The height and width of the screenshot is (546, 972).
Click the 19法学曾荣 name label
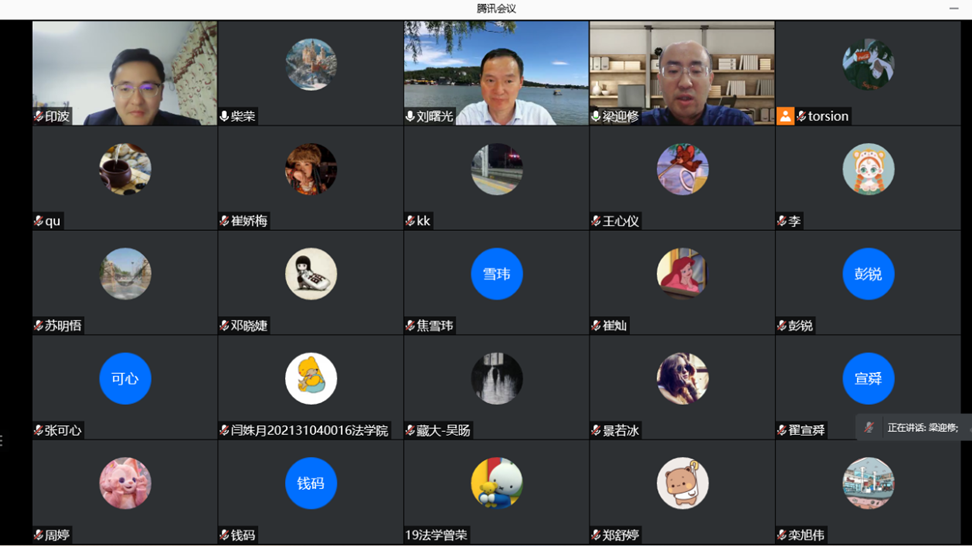(436, 535)
